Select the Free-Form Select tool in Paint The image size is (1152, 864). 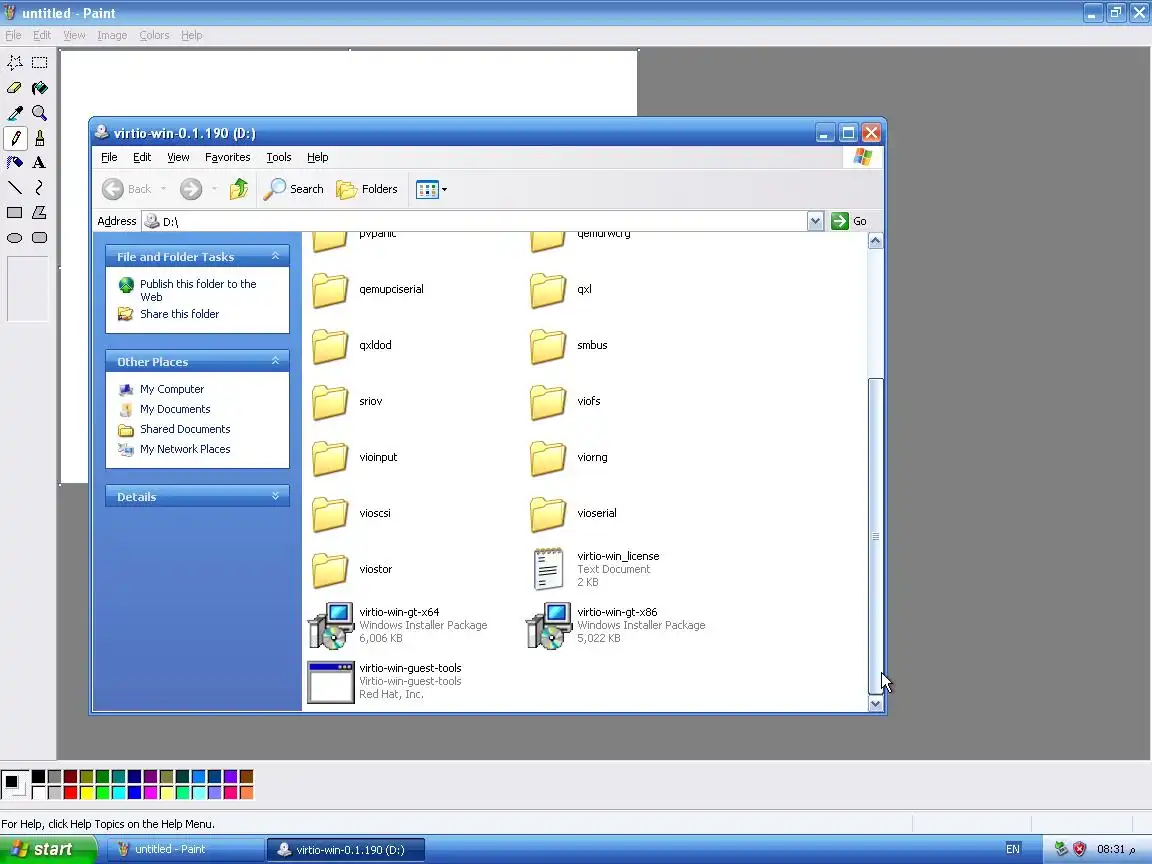point(15,62)
